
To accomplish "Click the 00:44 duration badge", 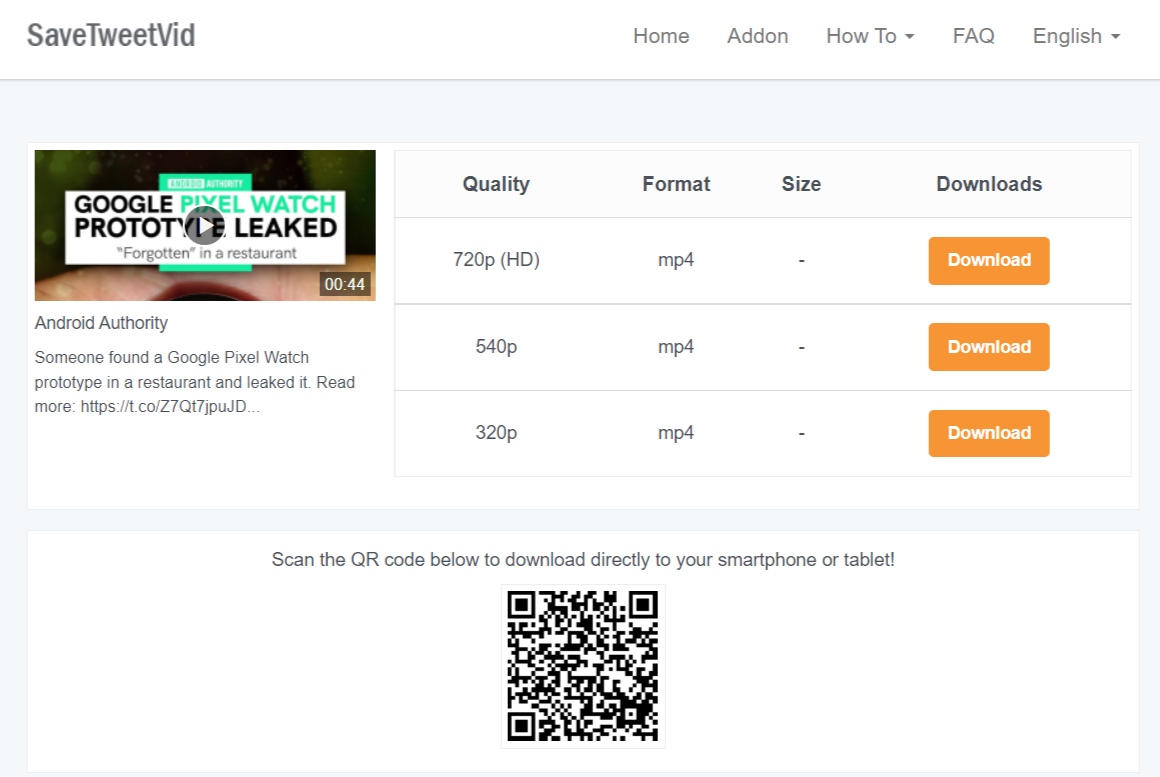I will pos(345,284).
